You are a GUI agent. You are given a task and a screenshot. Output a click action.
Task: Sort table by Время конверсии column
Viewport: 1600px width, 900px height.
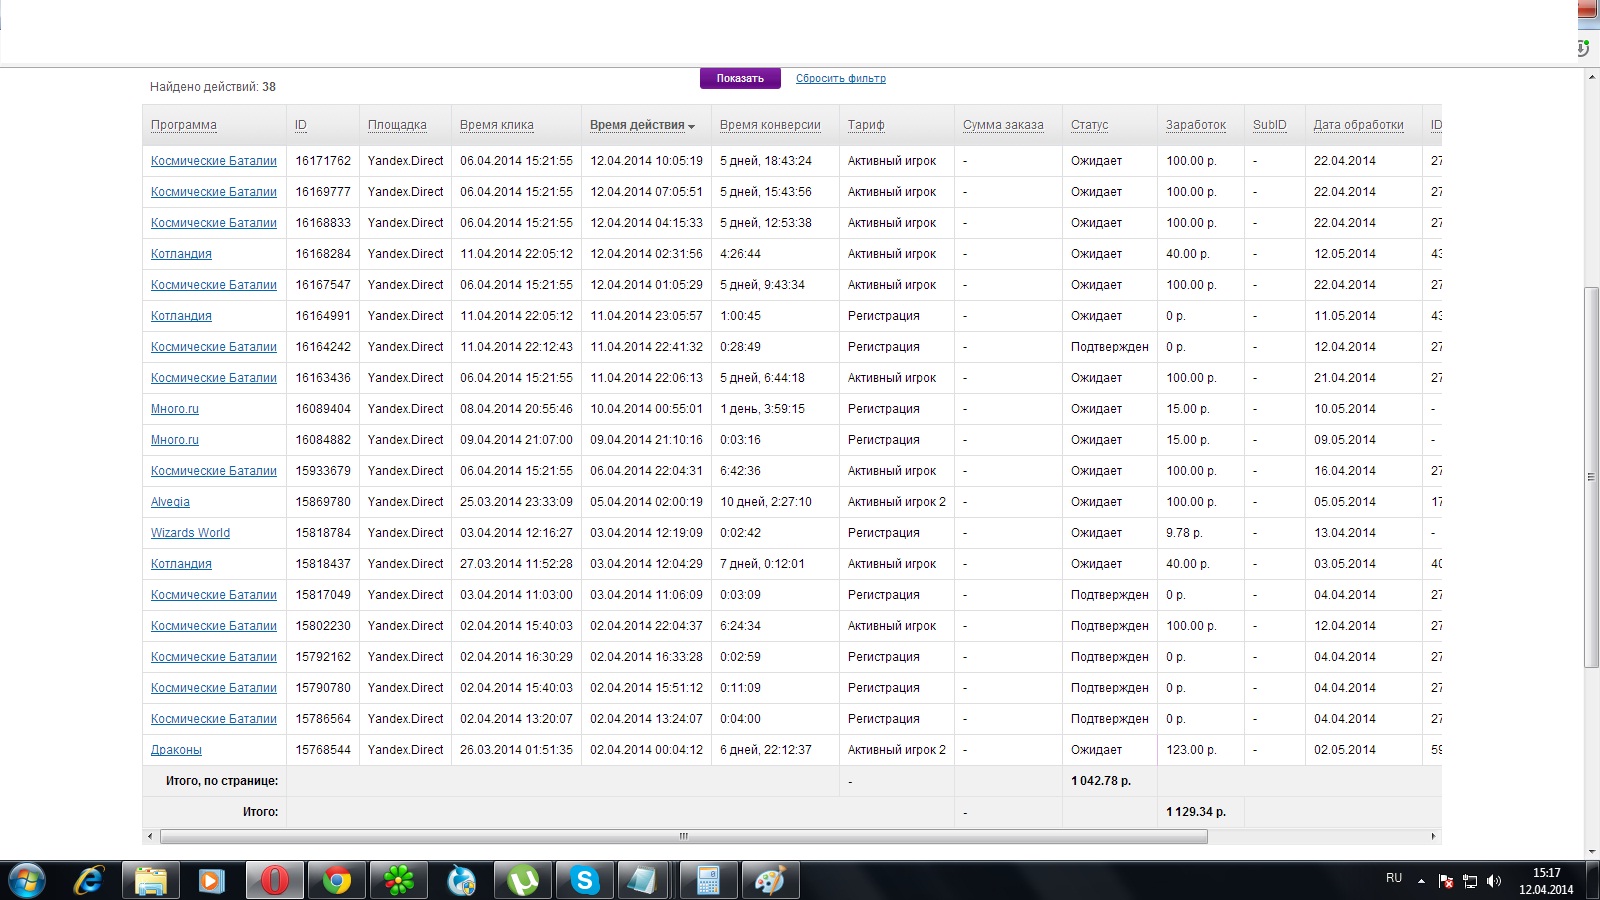770,125
